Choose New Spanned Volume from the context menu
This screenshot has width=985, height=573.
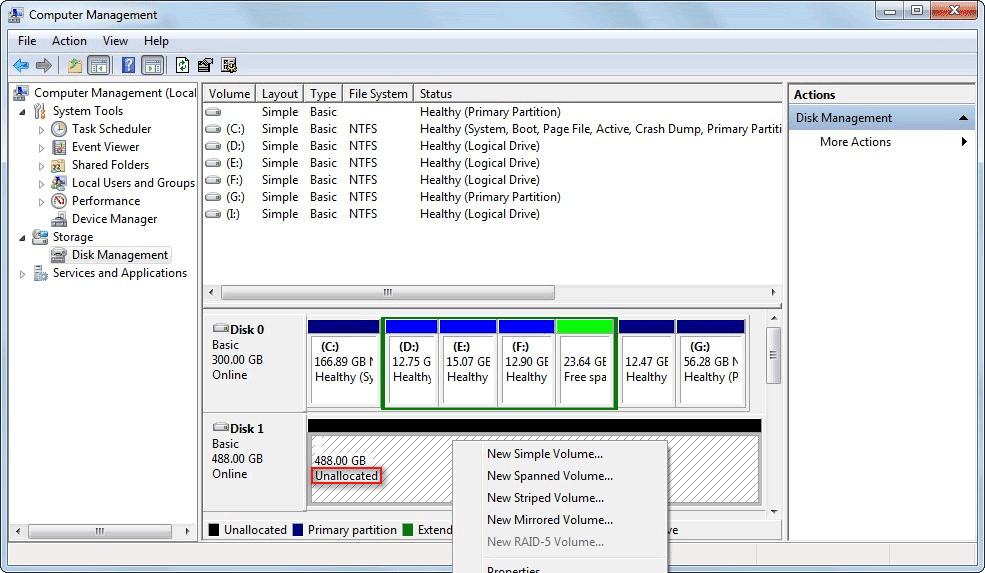tap(549, 476)
